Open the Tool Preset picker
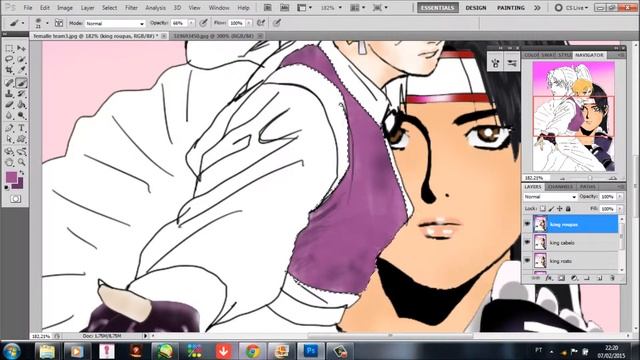The width and height of the screenshot is (640, 360). 17,23
